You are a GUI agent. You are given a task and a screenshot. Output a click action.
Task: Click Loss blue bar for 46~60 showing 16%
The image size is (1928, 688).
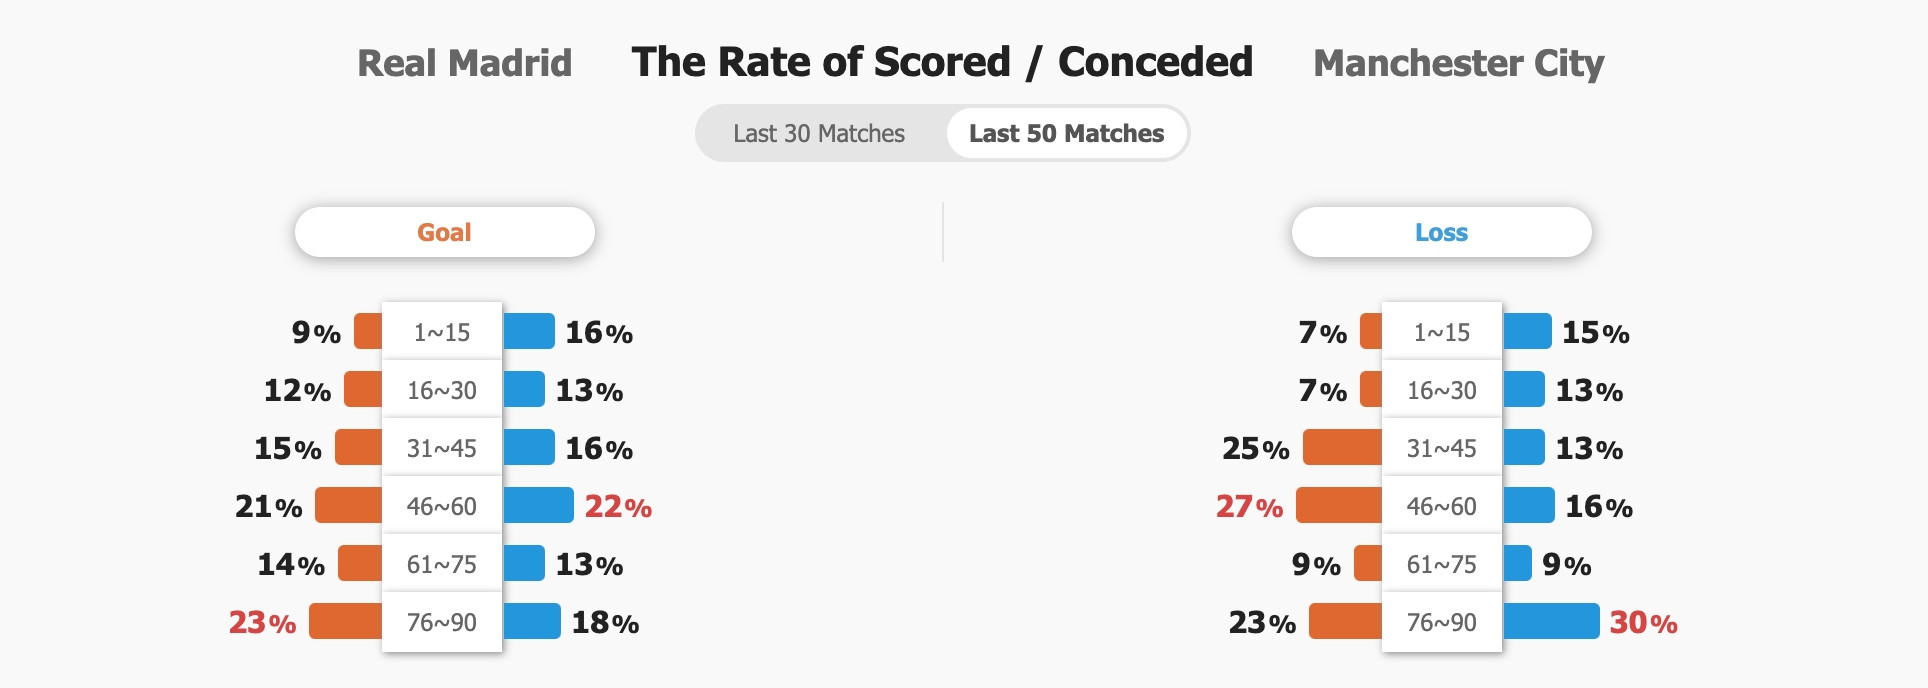click(1528, 505)
